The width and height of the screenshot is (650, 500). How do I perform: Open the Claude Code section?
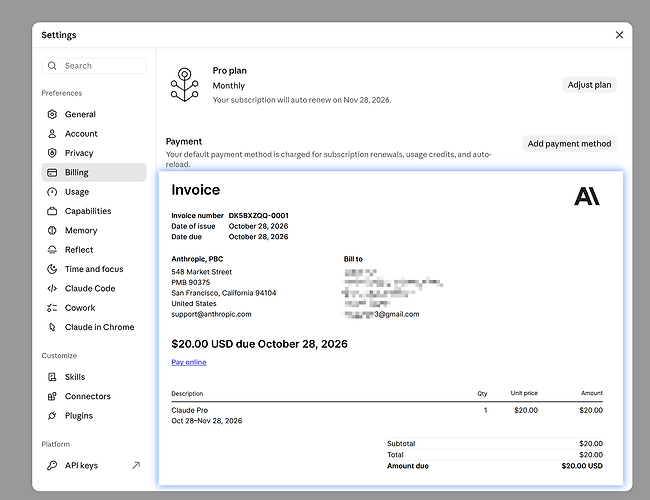point(94,288)
